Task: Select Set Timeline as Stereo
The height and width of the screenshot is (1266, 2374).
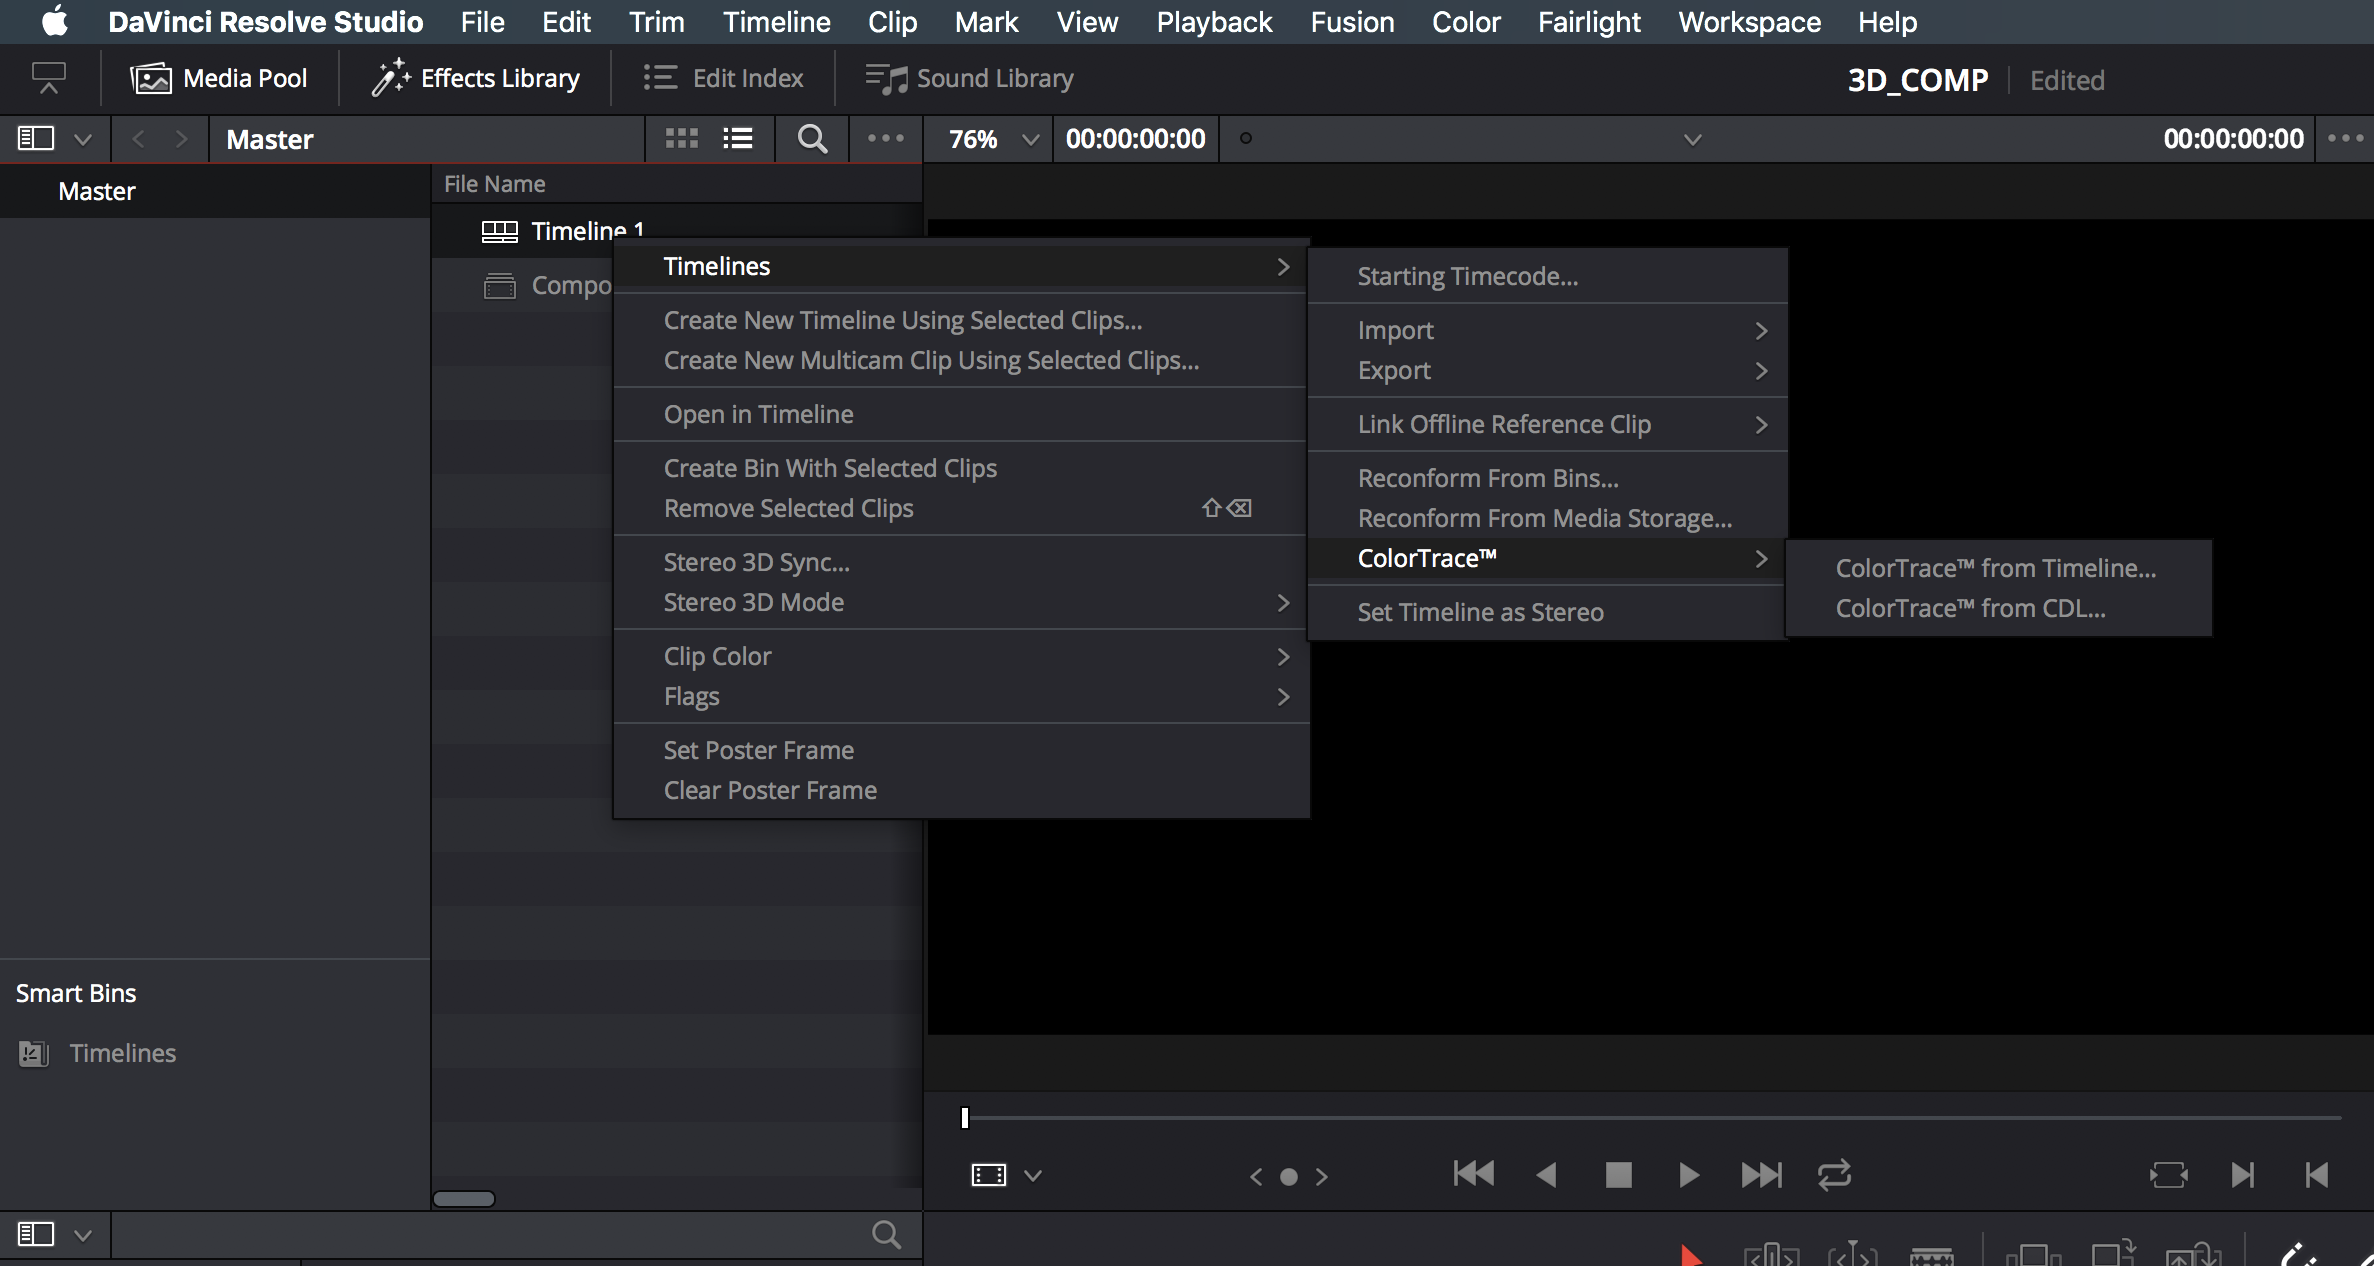Action: click(x=1479, y=611)
